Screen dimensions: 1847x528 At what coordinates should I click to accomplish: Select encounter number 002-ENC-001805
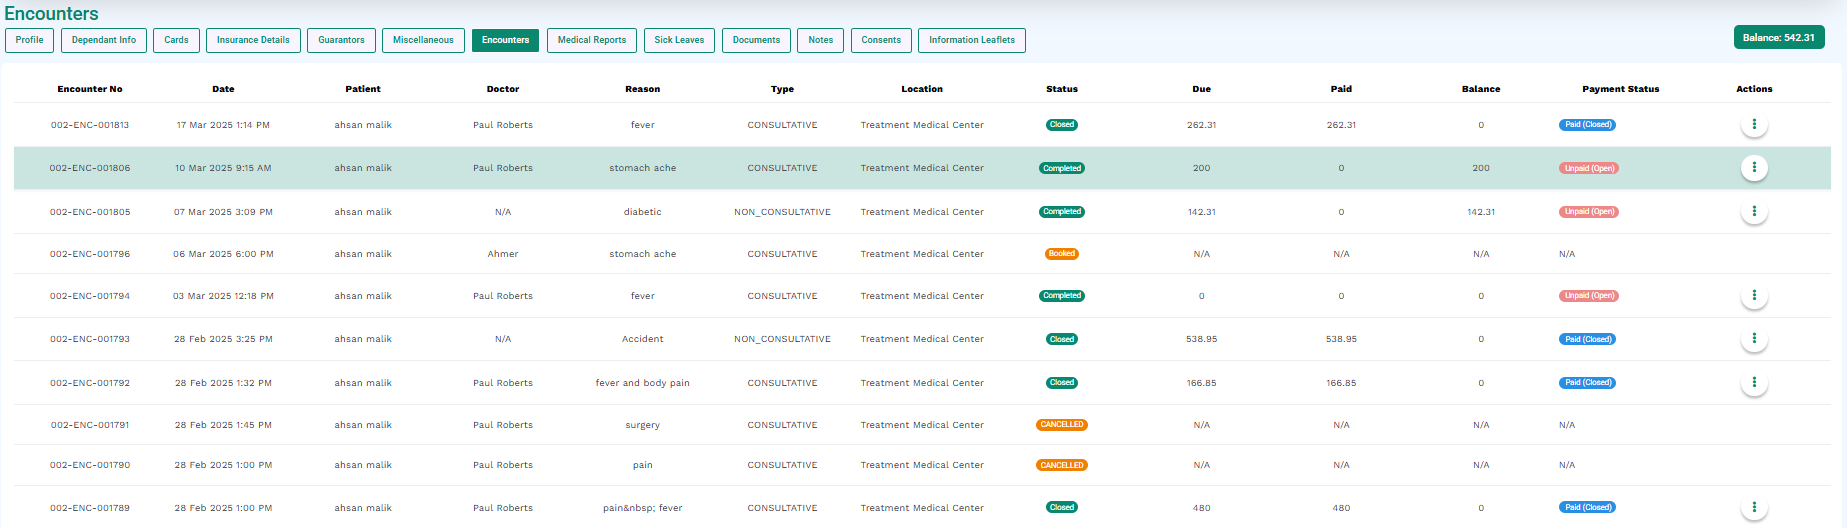coord(90,212)
